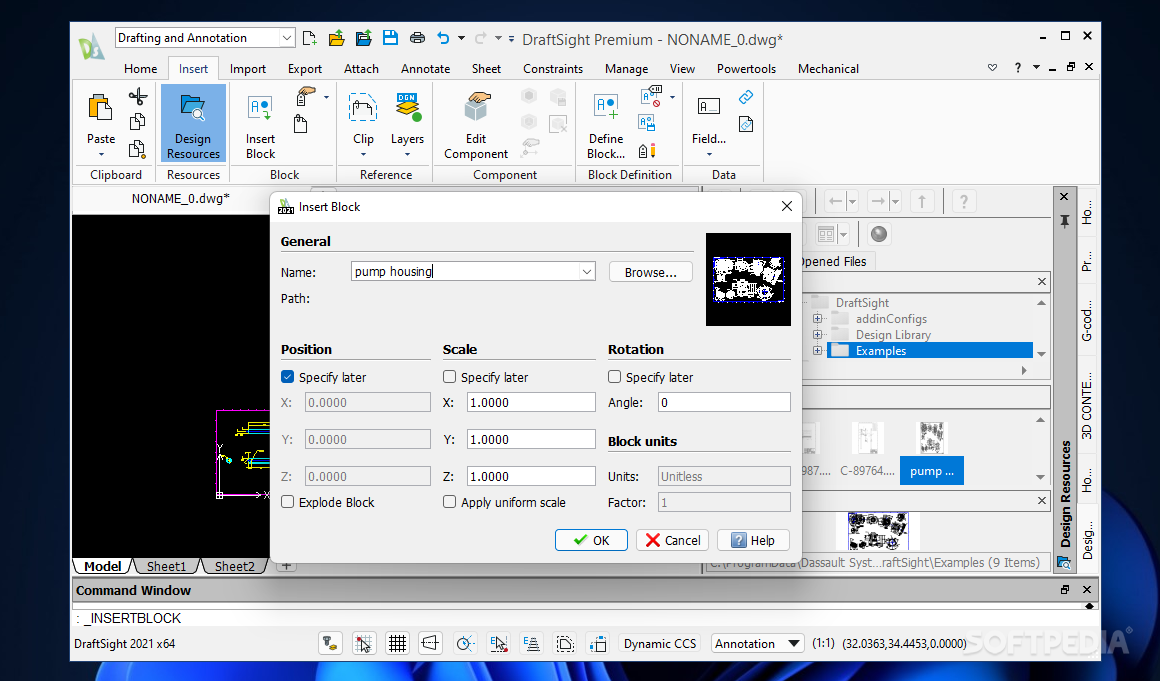Select the pump thumbnail in Design Resources
This screenshot has height=681, width=1160.
[x=931, y=453]
